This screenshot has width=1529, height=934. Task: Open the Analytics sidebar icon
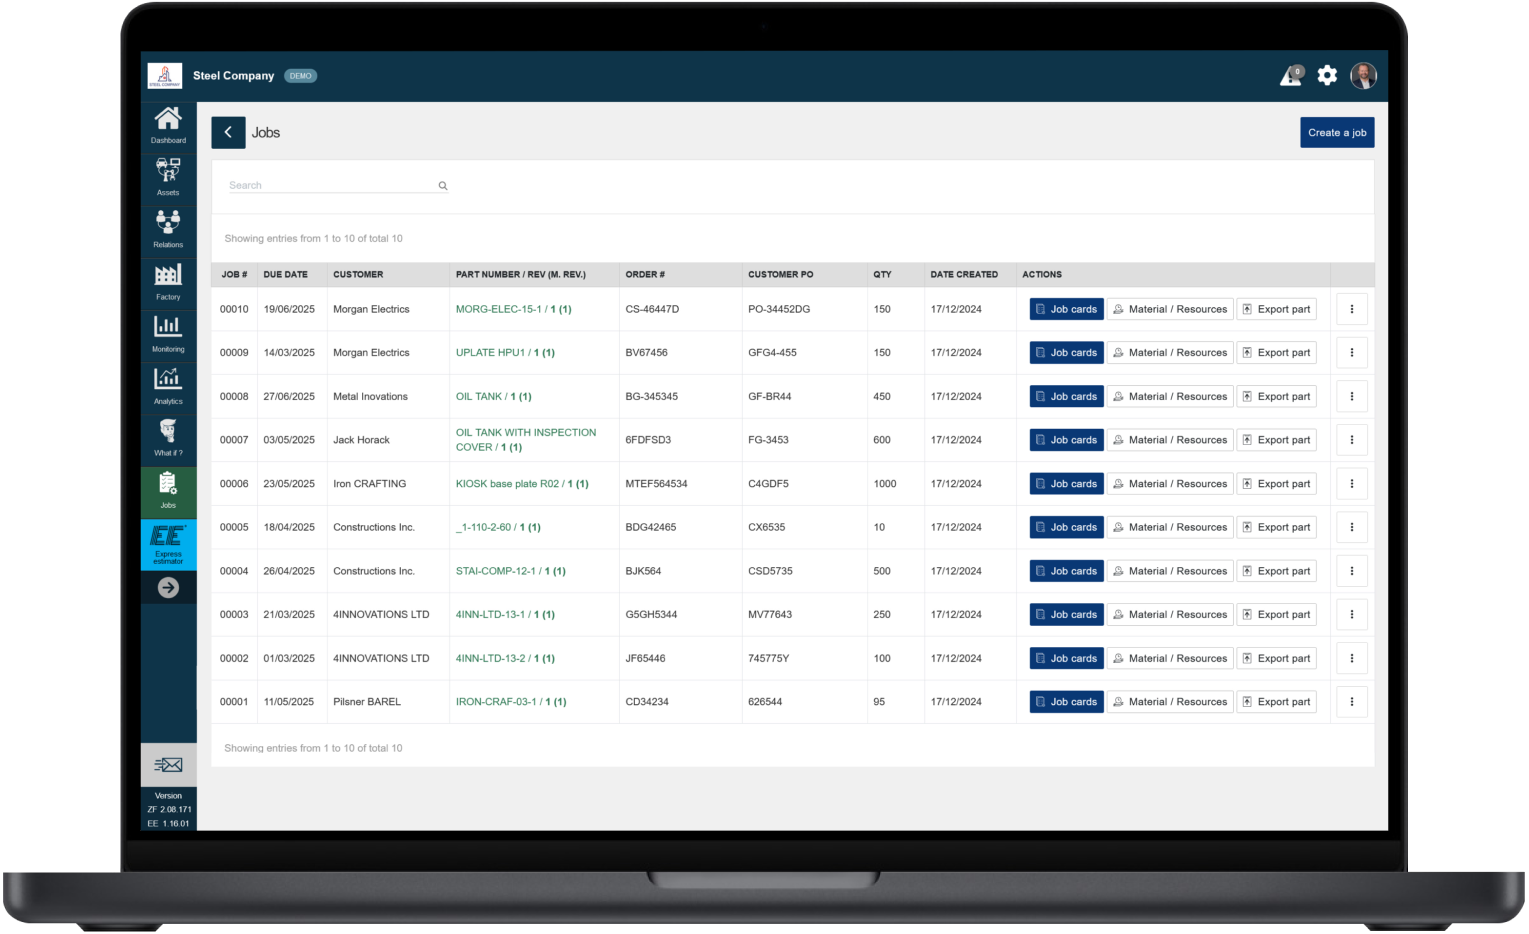168,384
